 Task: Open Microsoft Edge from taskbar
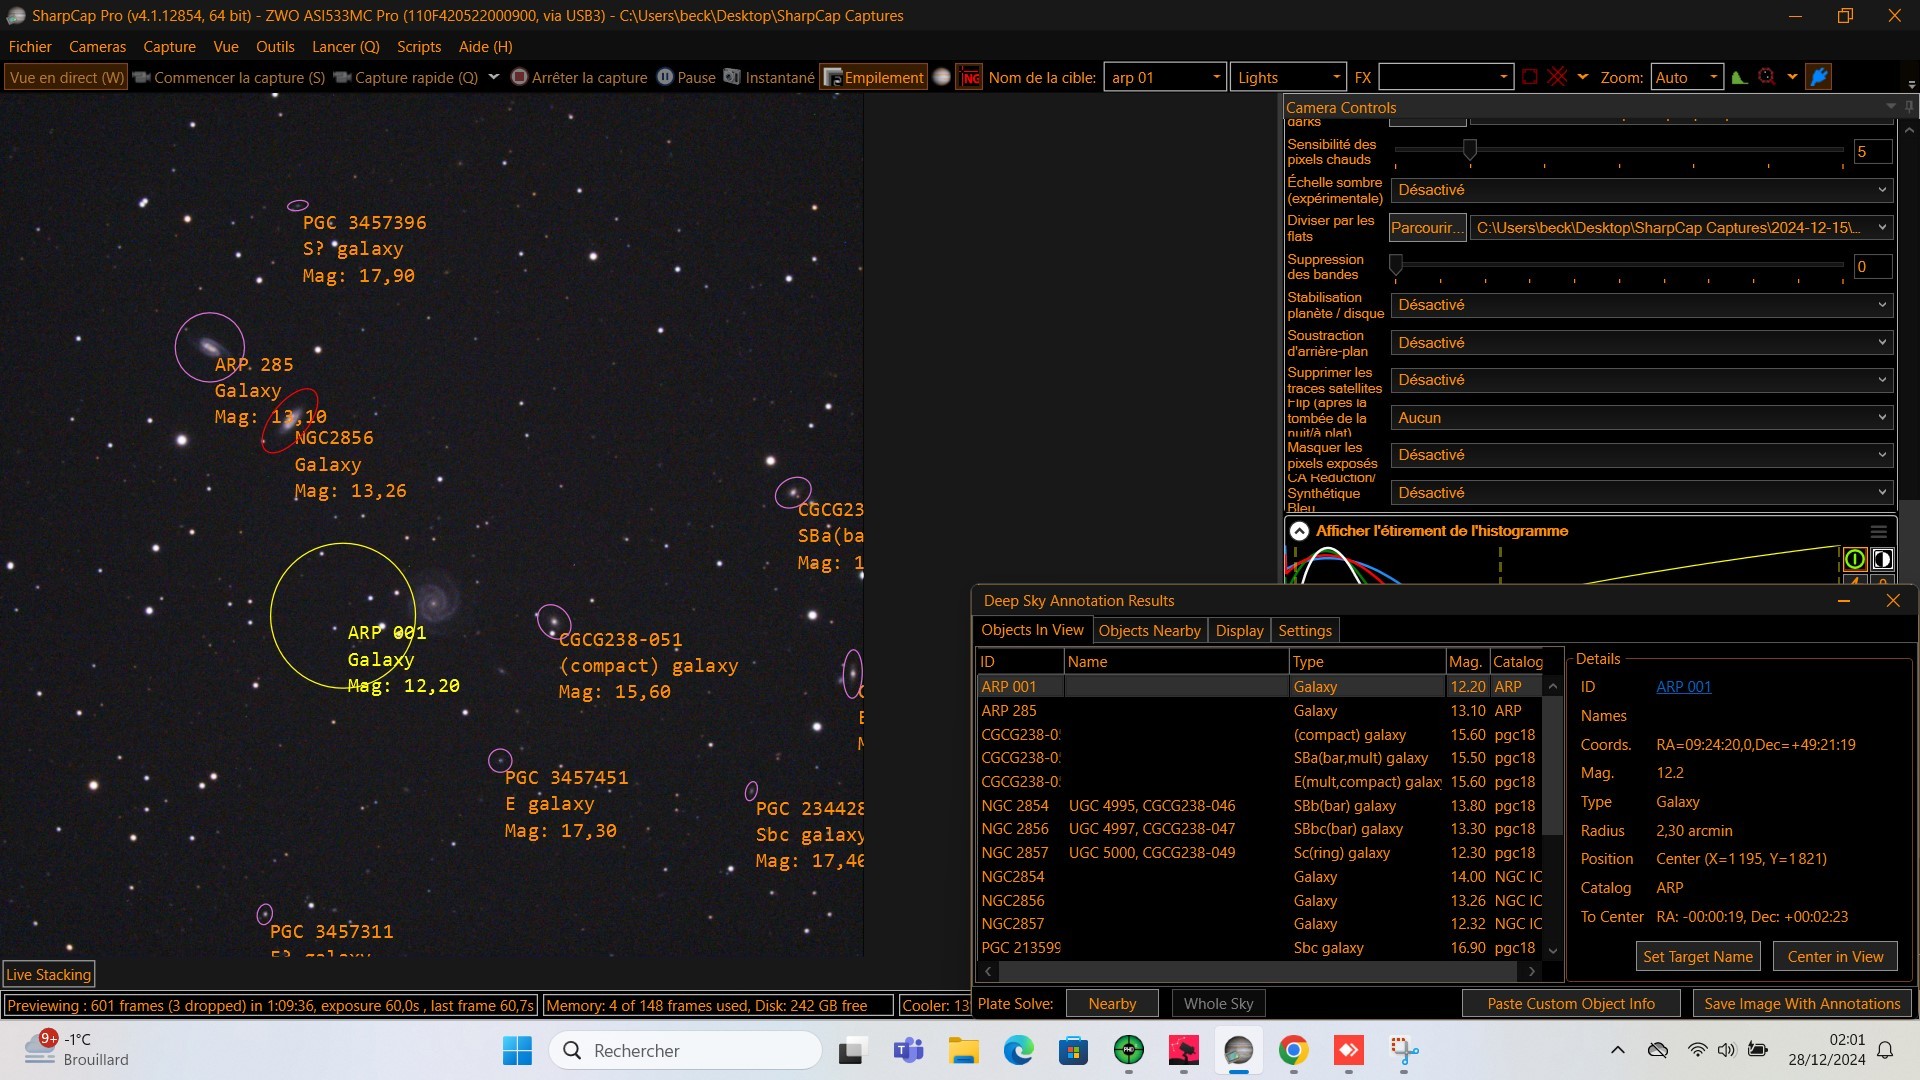pos(1018,1050)
